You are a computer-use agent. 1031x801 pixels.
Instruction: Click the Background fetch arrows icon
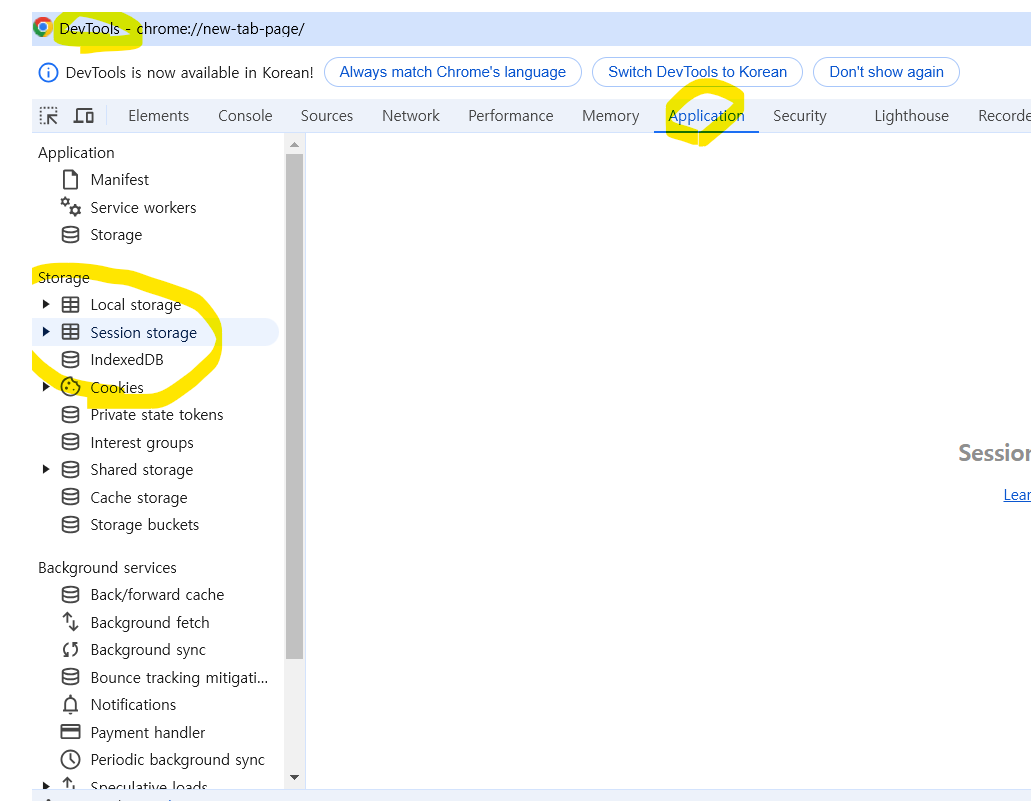[70, 622]
